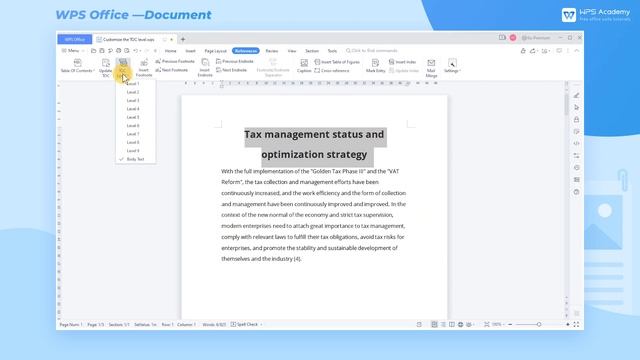The height and width of the screenshot is (360, 640).
Task: Click the WPS Office home tab
Action: (75, 39)
